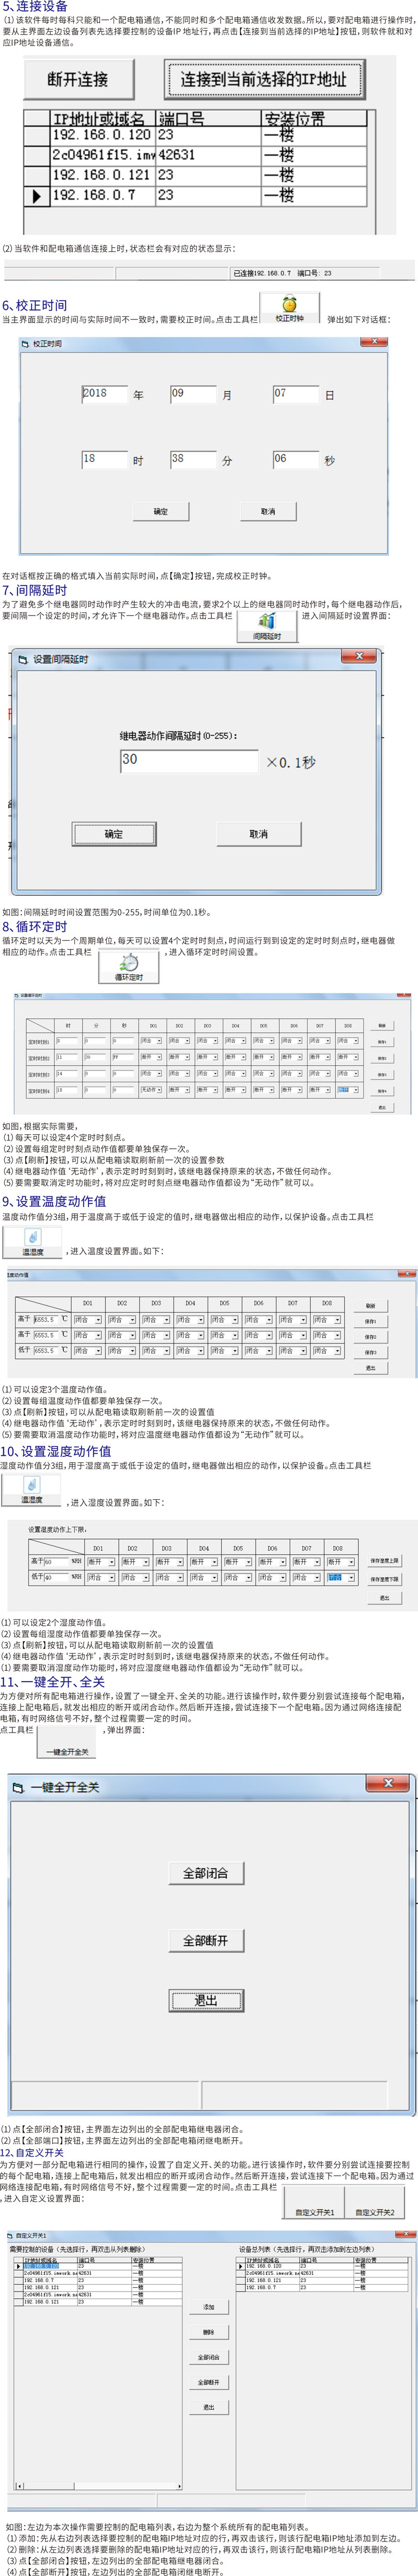
Task: Click the 安装位置 column header
Action: (x=313, y=118)
